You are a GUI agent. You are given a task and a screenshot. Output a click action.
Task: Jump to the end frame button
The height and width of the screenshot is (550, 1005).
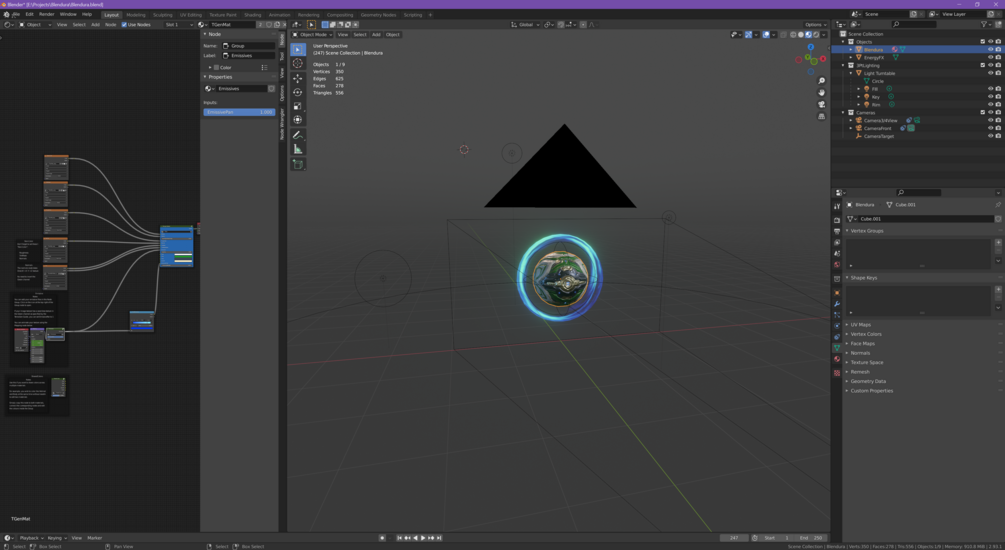point(439,538)
